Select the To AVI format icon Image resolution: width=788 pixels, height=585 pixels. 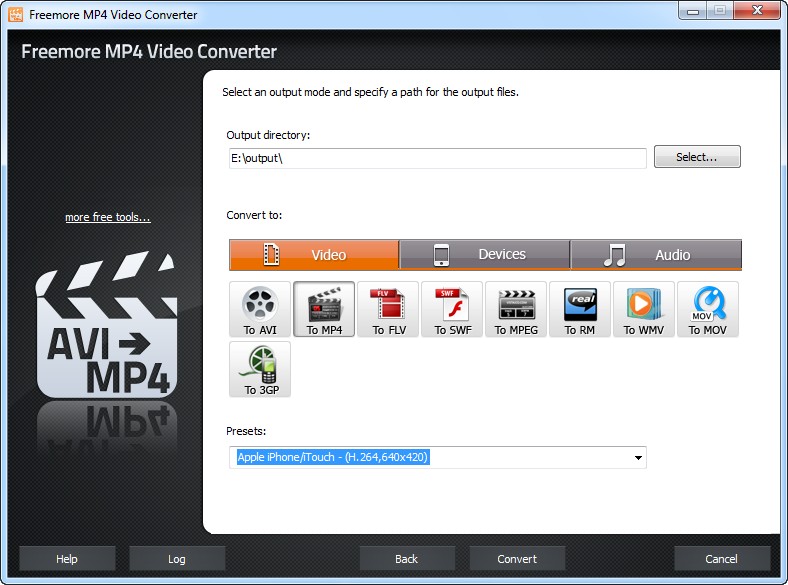tap(260, 309)
